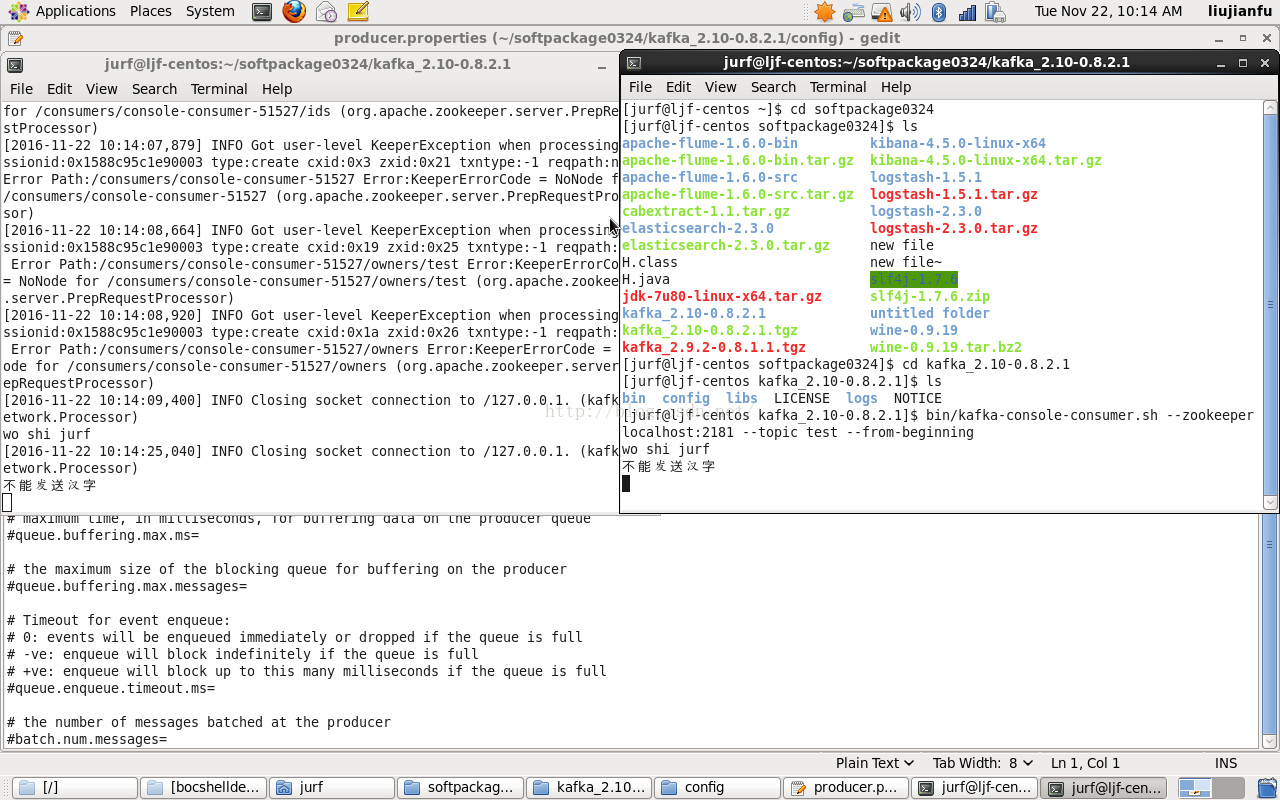
Task: Click logstash-1.5.1.tar.gz in the terminal listing
Action: (954, 194)
